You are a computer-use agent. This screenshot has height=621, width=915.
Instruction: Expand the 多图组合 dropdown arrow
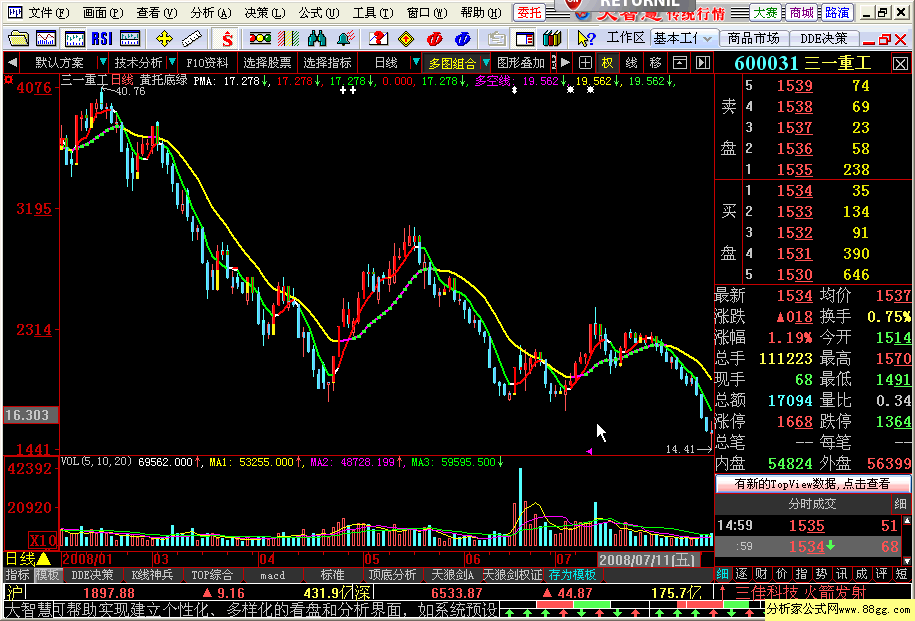coord(485,62)
